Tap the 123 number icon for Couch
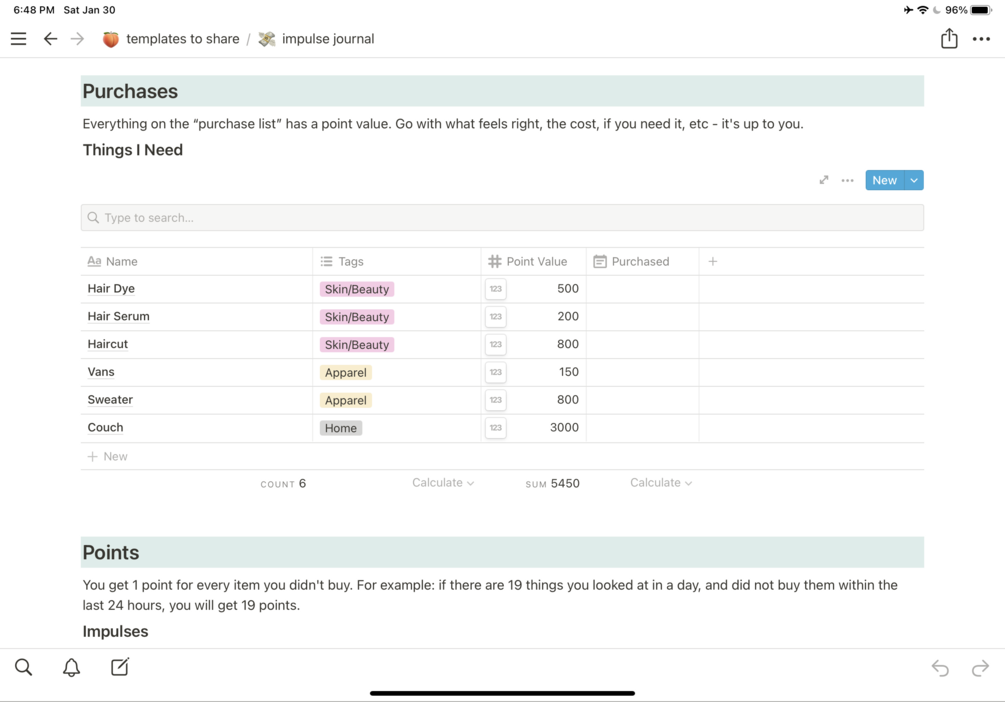 [x=495, y=428]
